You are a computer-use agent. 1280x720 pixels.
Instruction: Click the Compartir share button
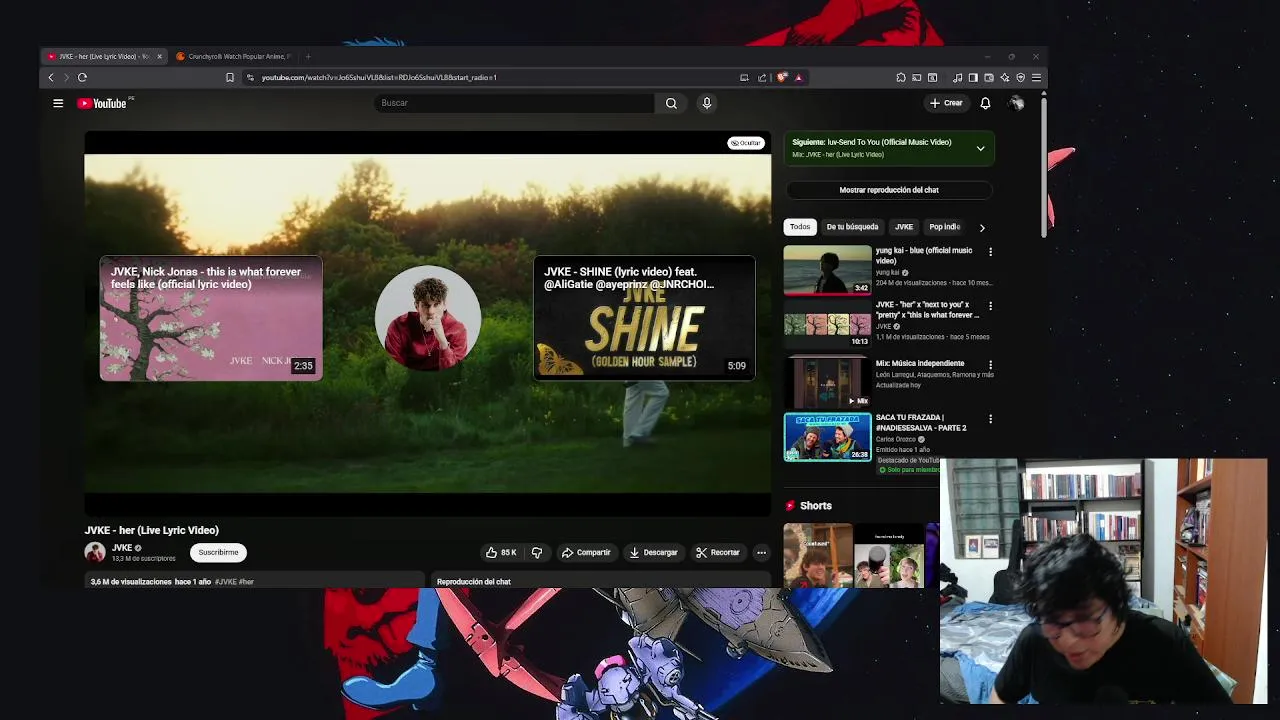586,552
